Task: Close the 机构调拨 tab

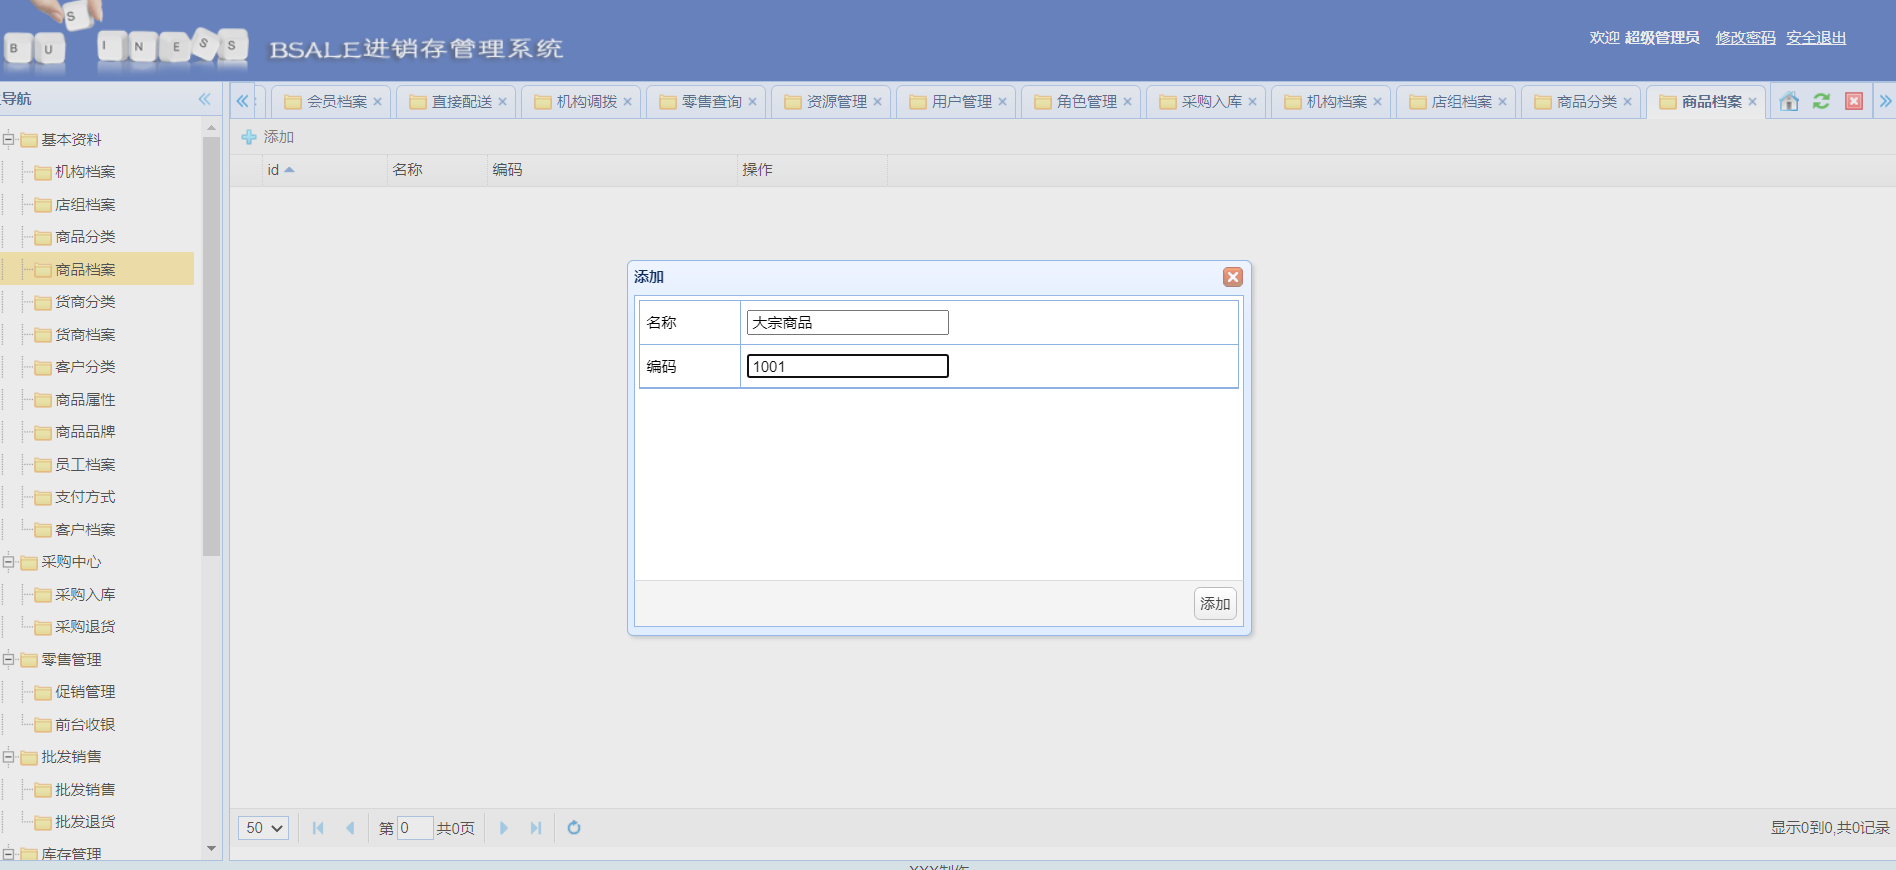Action: pos(627,102)
